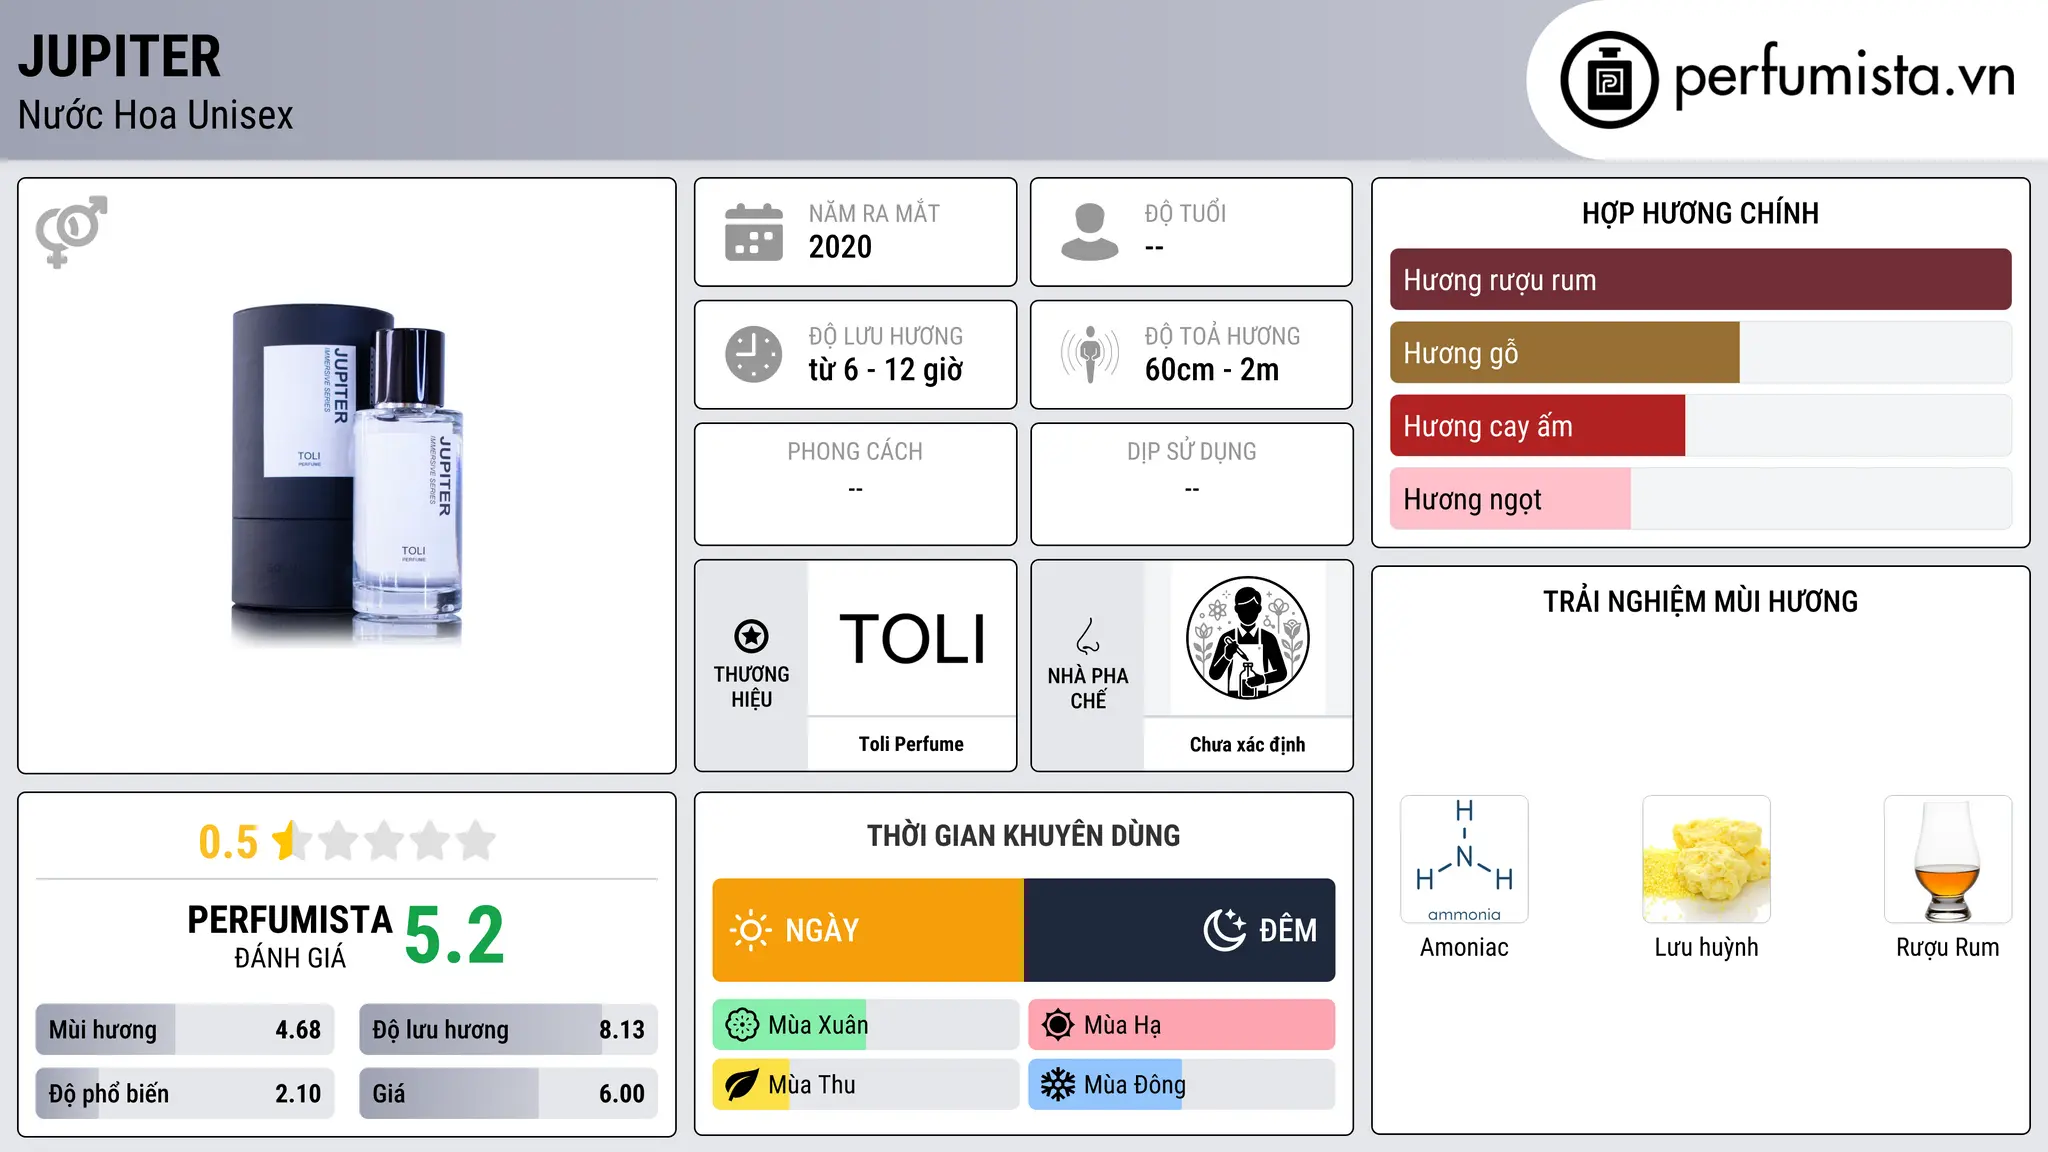Open the perfumista.vn site name link
This screenshot has width=2048, height=1152.
click(x=1845, y=76)
